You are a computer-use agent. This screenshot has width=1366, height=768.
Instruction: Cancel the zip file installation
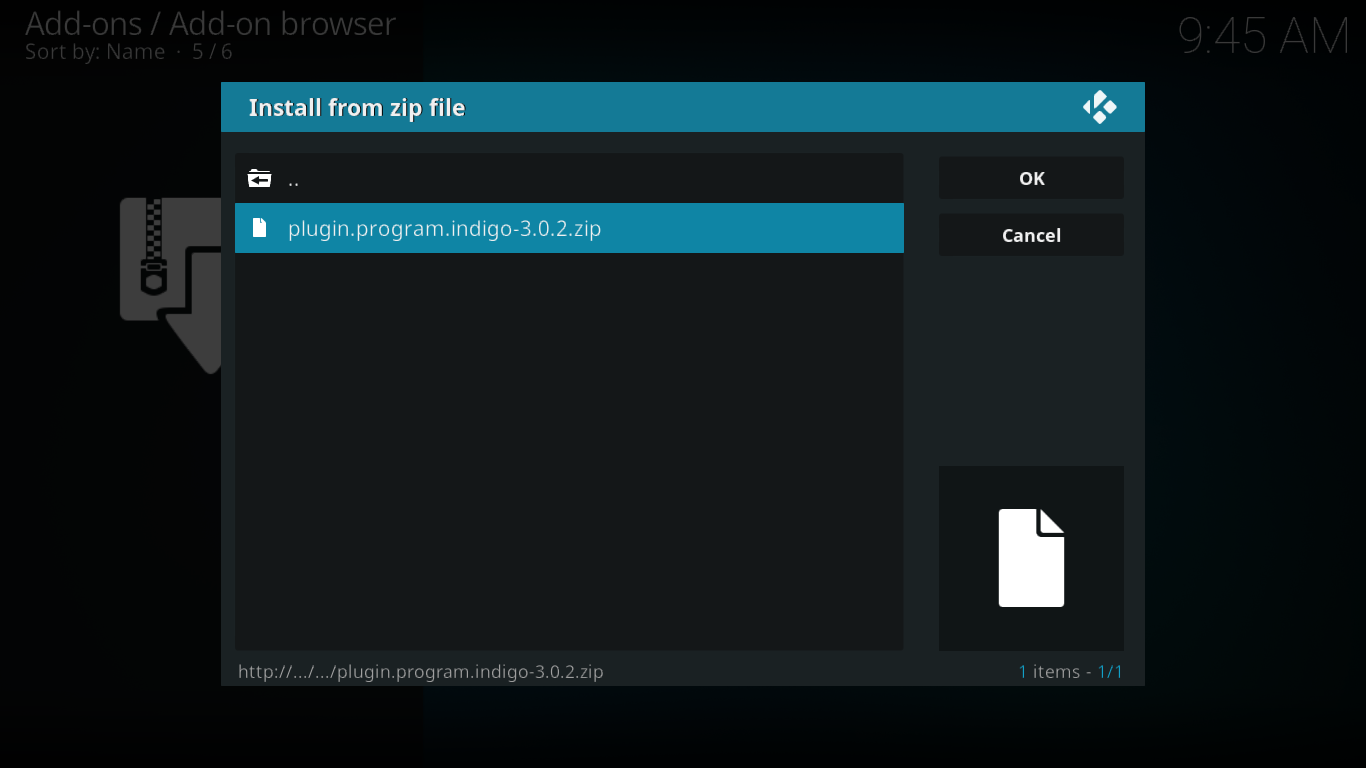1031,234
